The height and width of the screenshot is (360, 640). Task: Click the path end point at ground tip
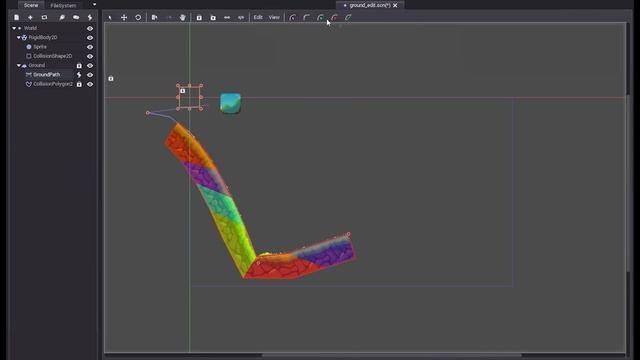click(348, 234)
